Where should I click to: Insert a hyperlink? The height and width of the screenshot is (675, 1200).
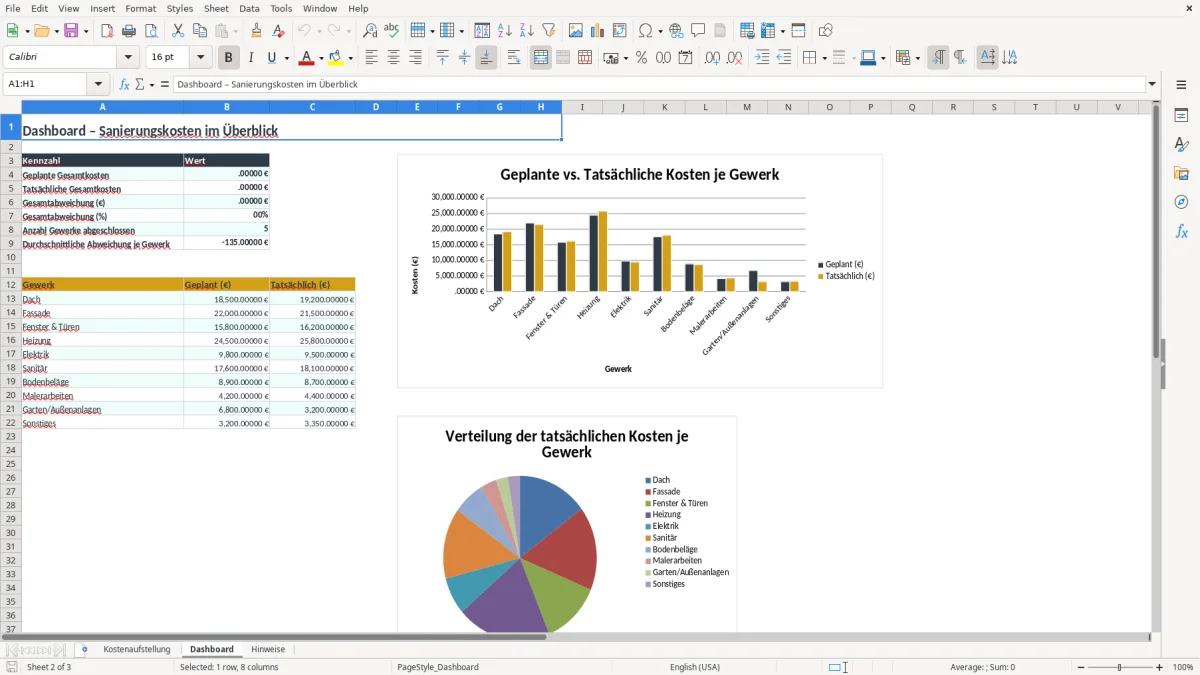(x=677, y=31)
